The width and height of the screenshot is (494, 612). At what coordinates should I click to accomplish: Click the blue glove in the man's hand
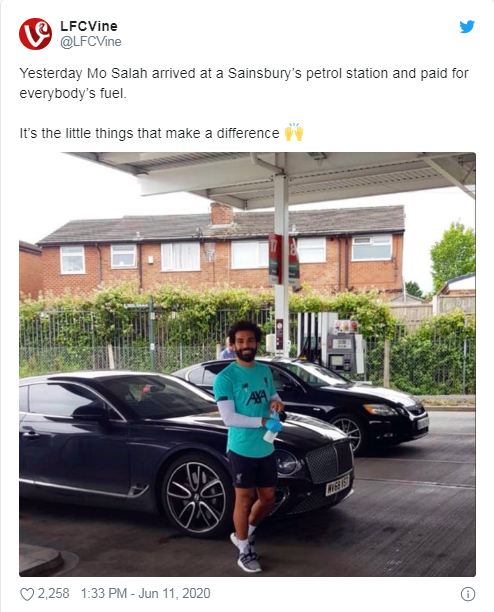pos(274,424)
